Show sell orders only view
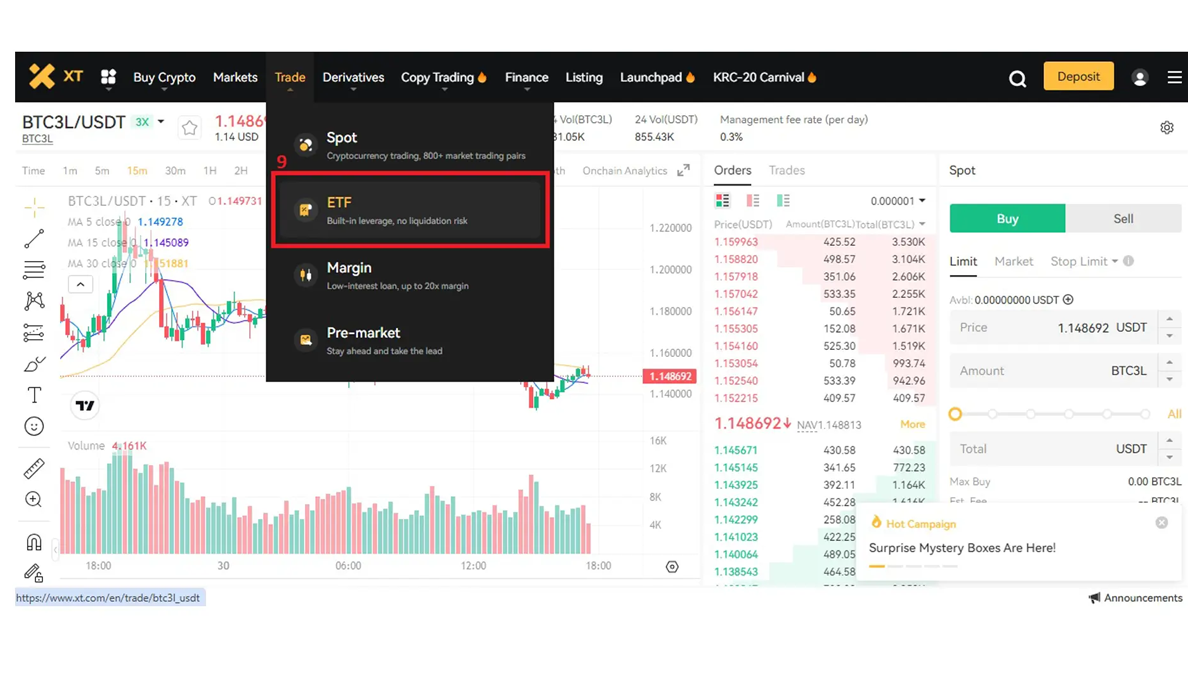 753,201
